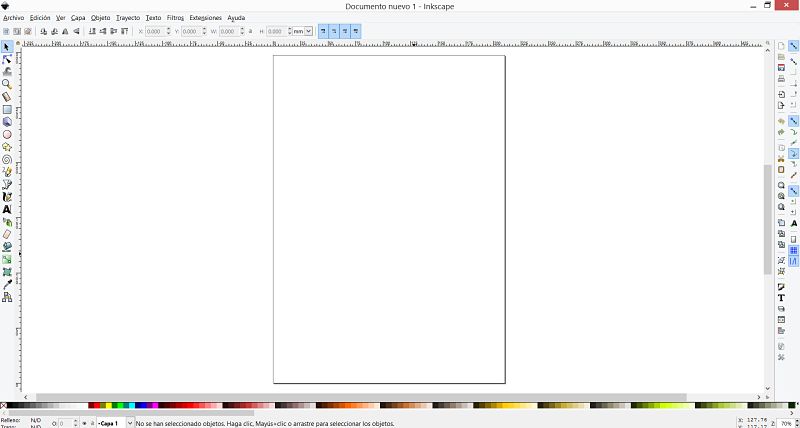This screenshot has height=428, width=800.
Task: Toggle Capa 1 layer visibility eye
Action: point(85,423)
